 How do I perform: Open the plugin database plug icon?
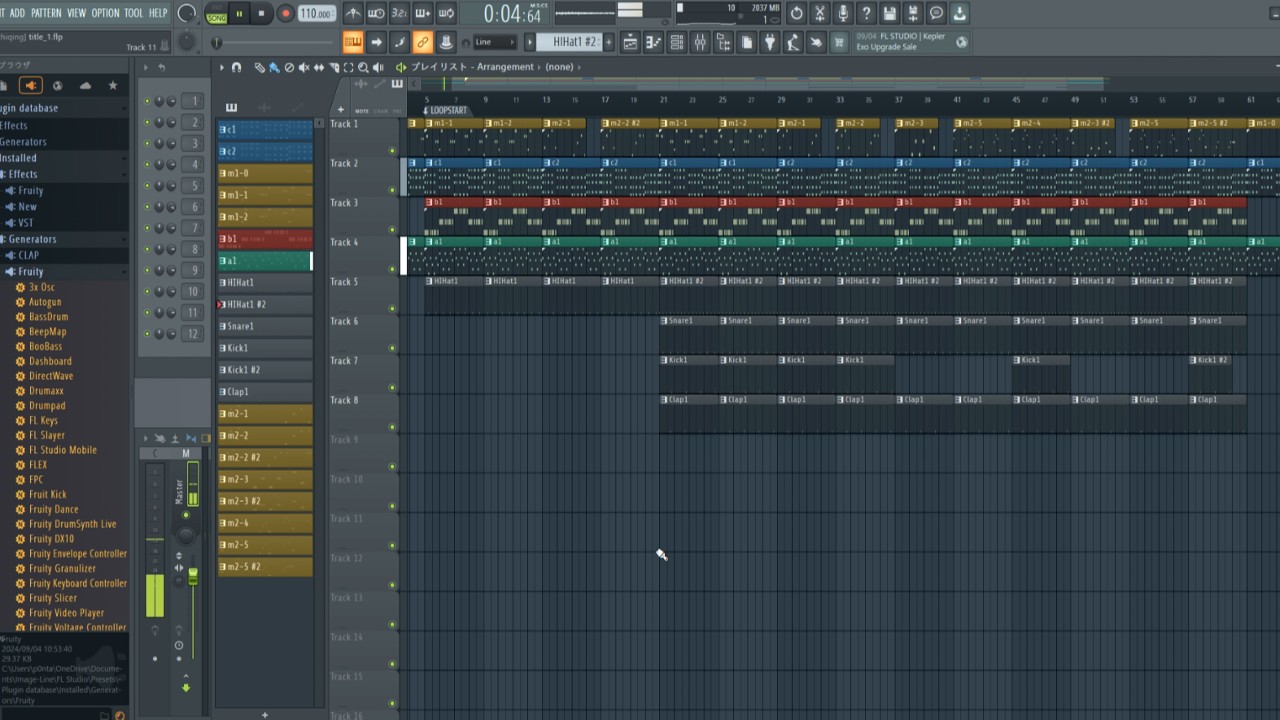pyautogui.click(x=770, y=42)
